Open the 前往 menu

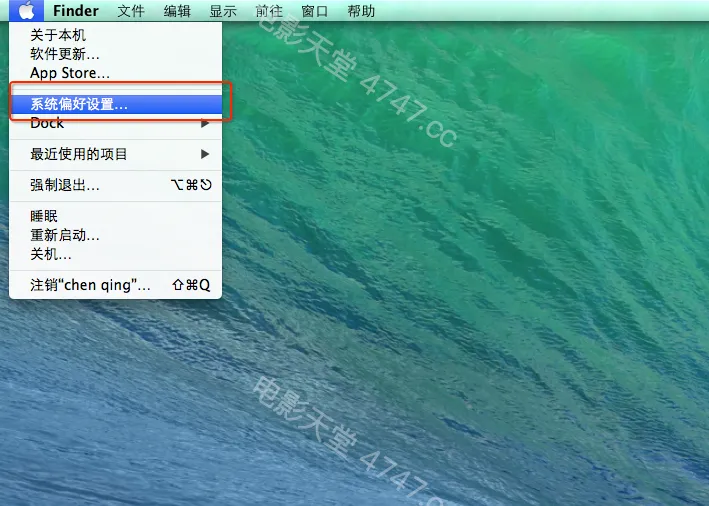[x=268, y=11]
